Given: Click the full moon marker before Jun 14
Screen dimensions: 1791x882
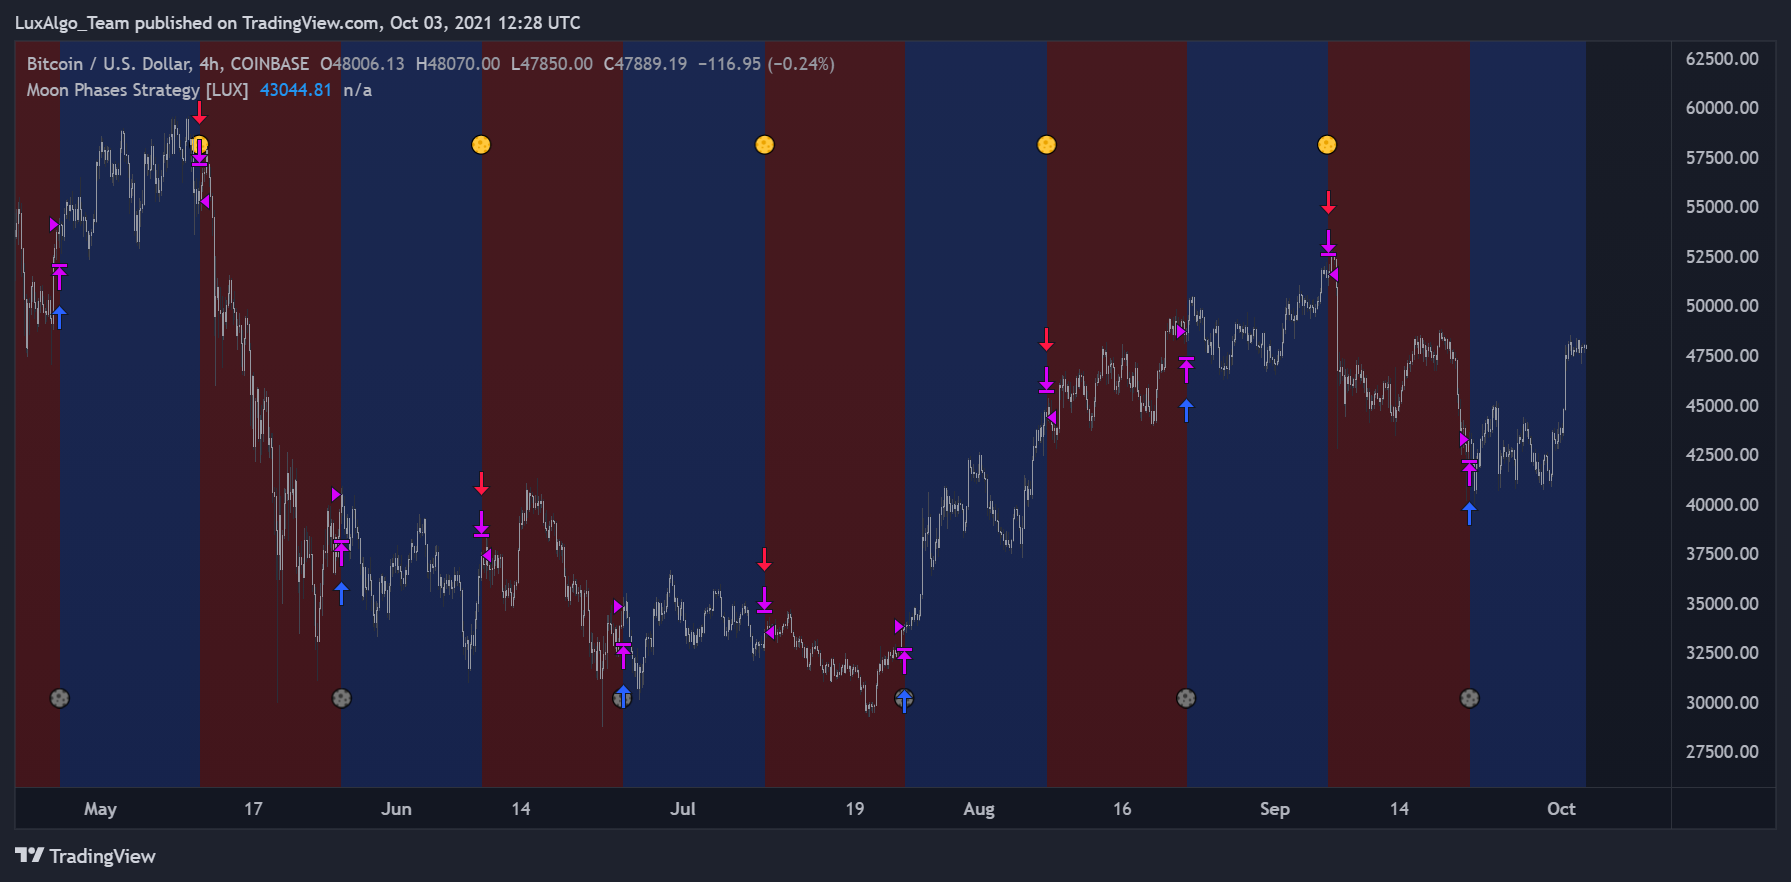Looking at the screenshot, I should [x=481, y=145].
